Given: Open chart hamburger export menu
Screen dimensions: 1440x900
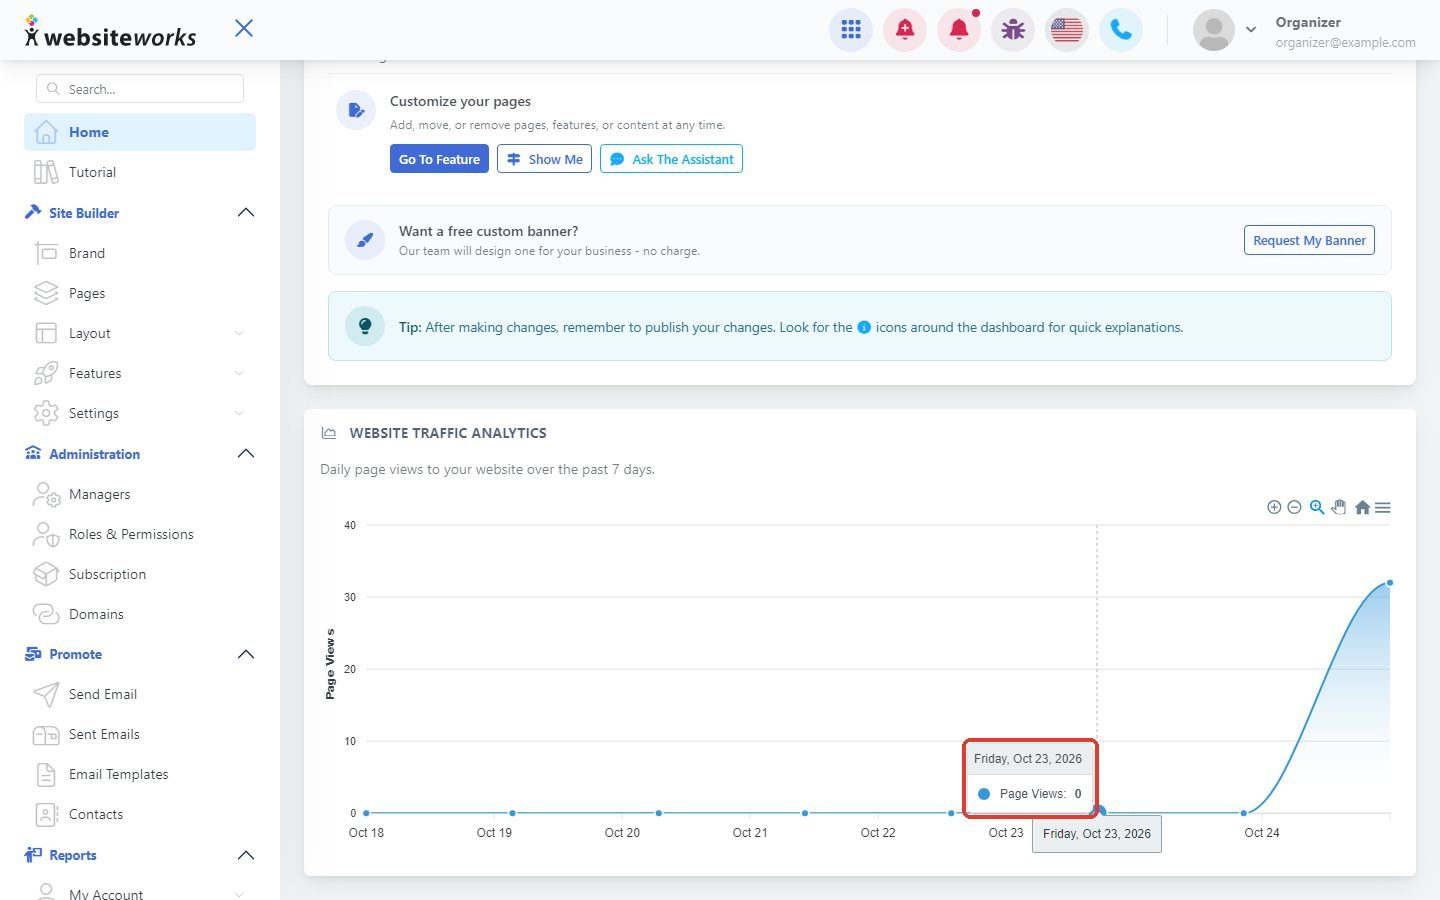Looking at the screenshot, I should pyautogui.click(x=1383, y=507).
